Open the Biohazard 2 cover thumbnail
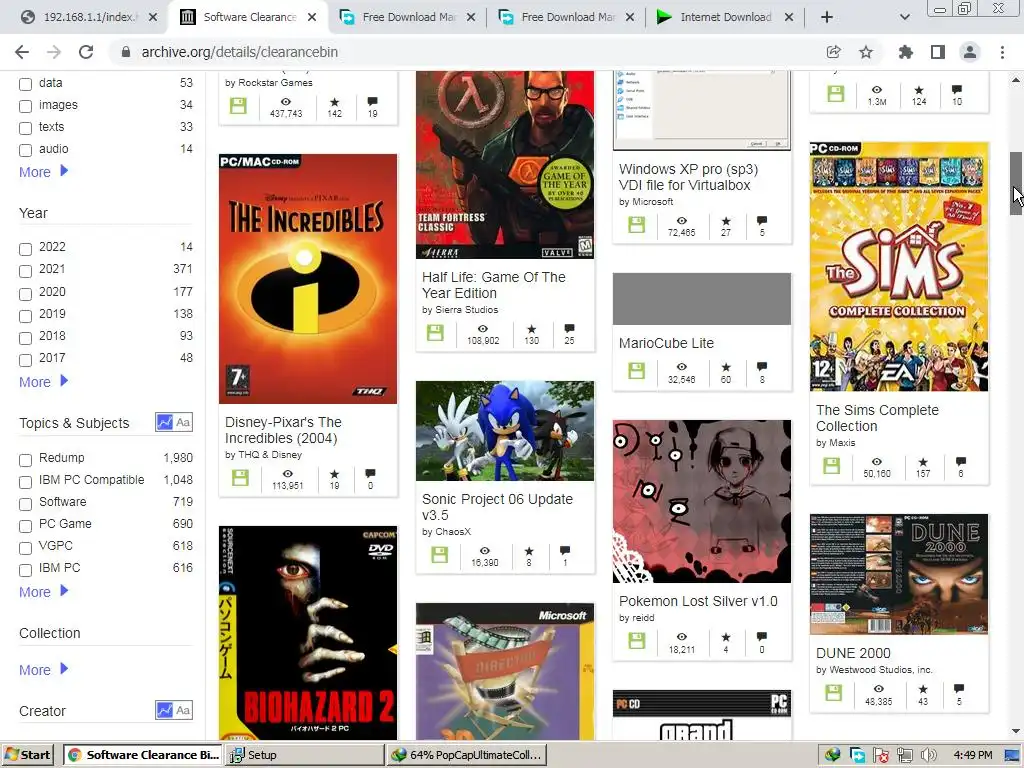 [x=308, y=633]
